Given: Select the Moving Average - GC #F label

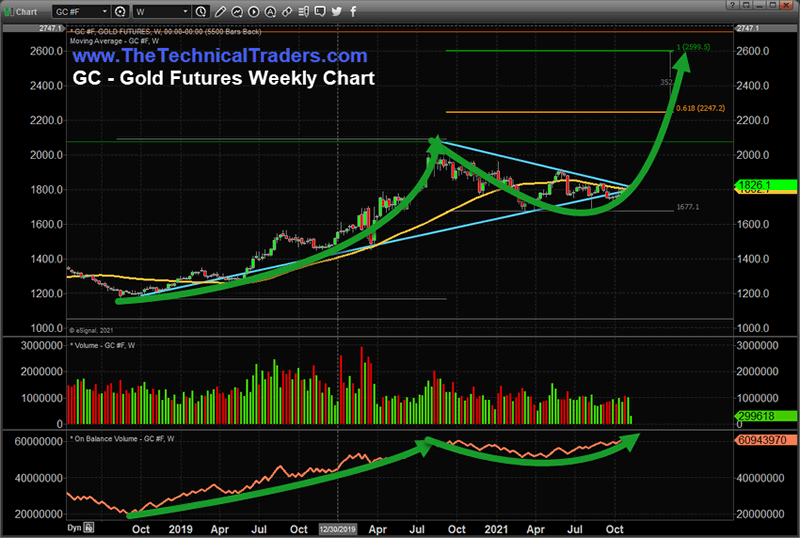Looking at the screenshot, I should (114, 41).
